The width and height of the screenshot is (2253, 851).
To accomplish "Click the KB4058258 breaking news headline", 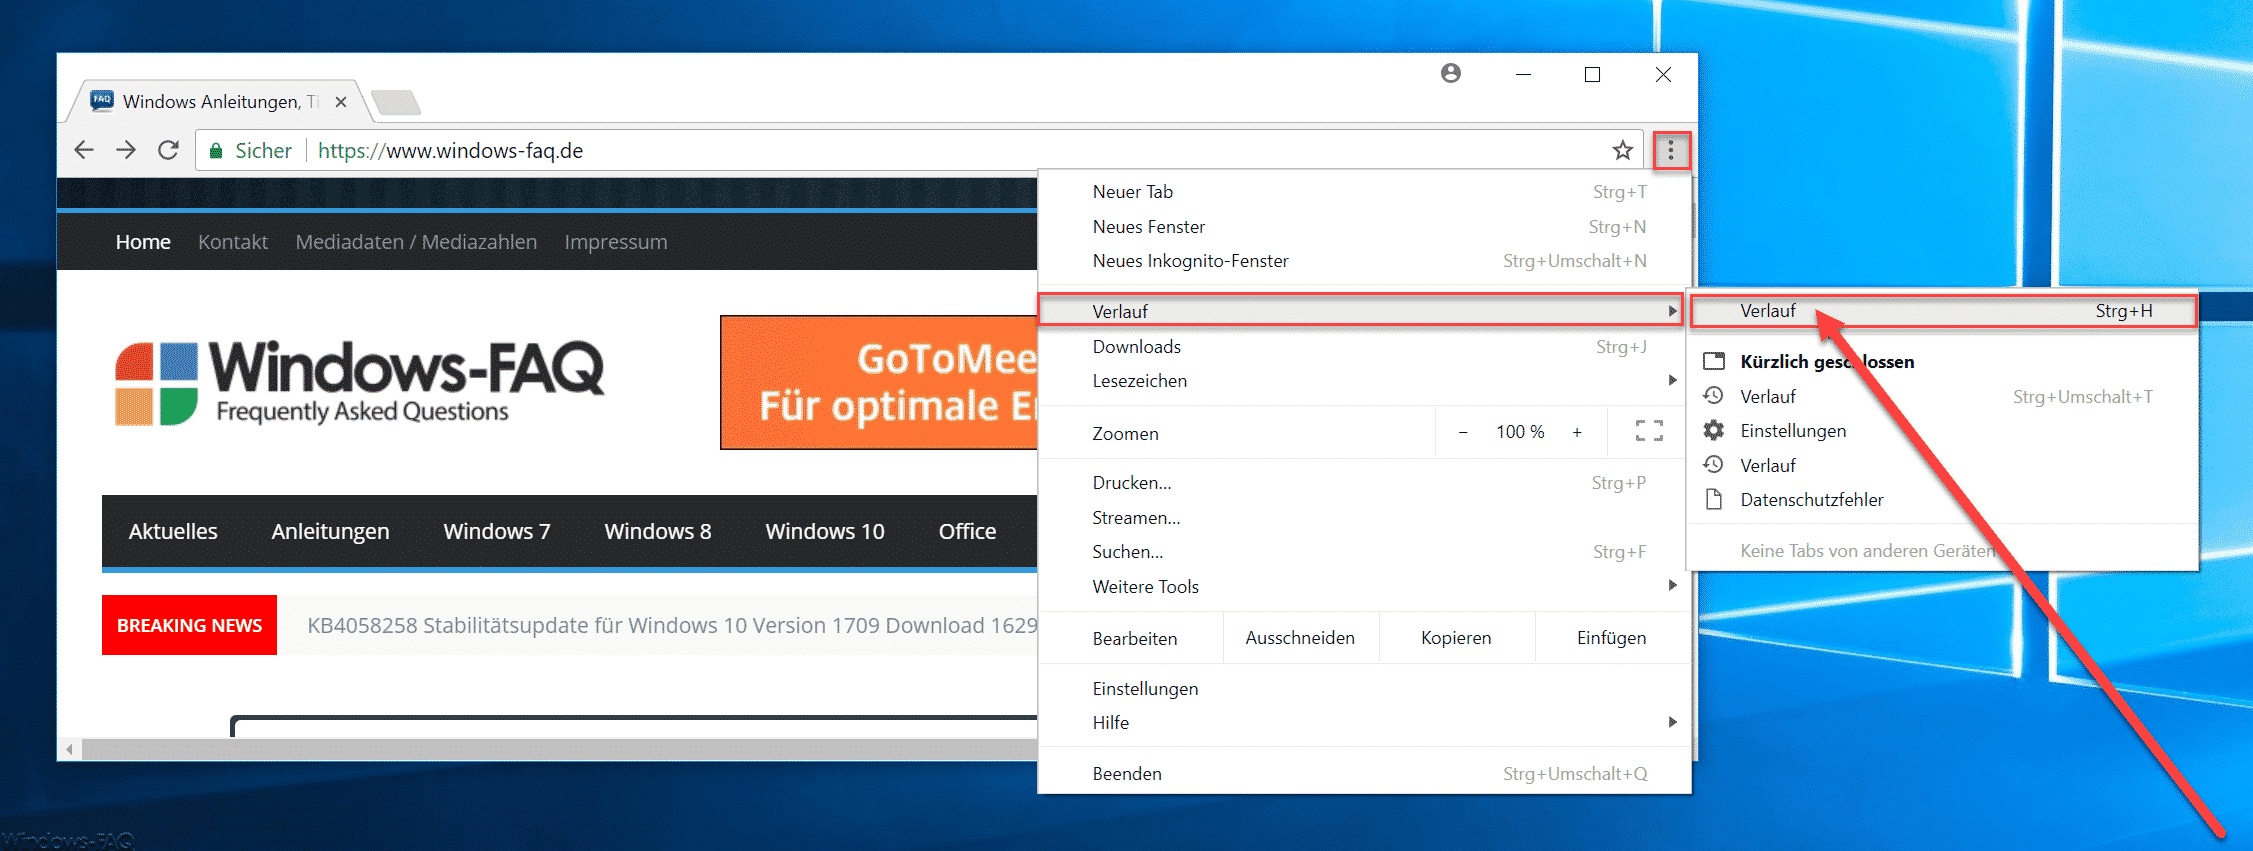I will [672, 625].
